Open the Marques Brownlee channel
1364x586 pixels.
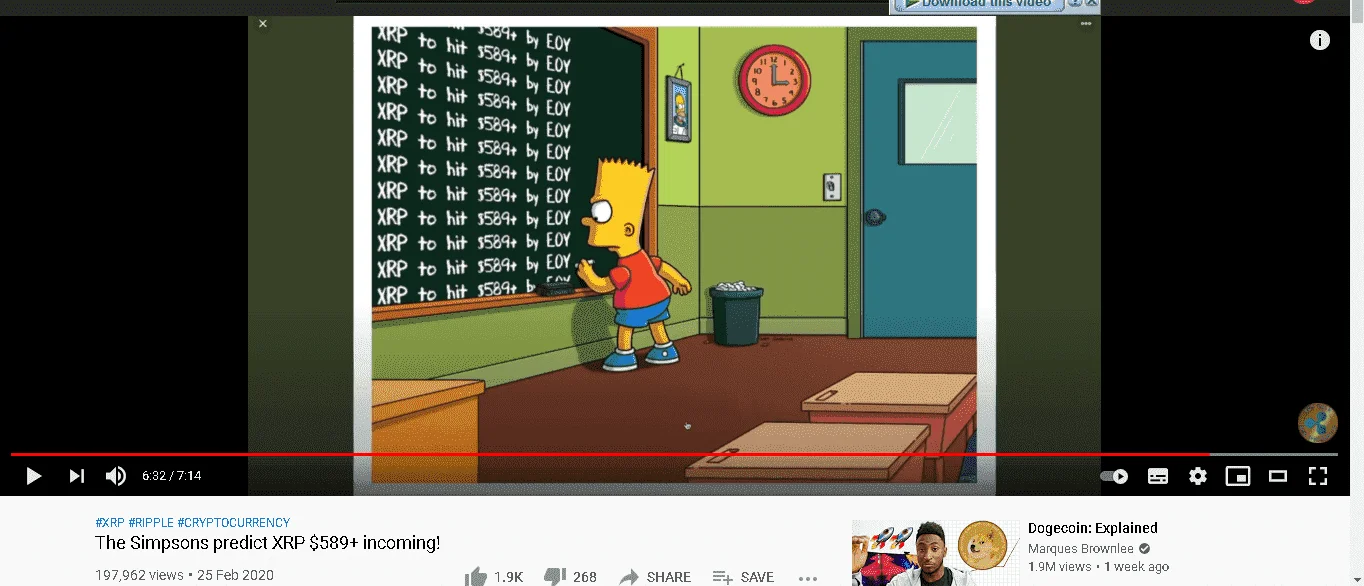coord(1082,549)
